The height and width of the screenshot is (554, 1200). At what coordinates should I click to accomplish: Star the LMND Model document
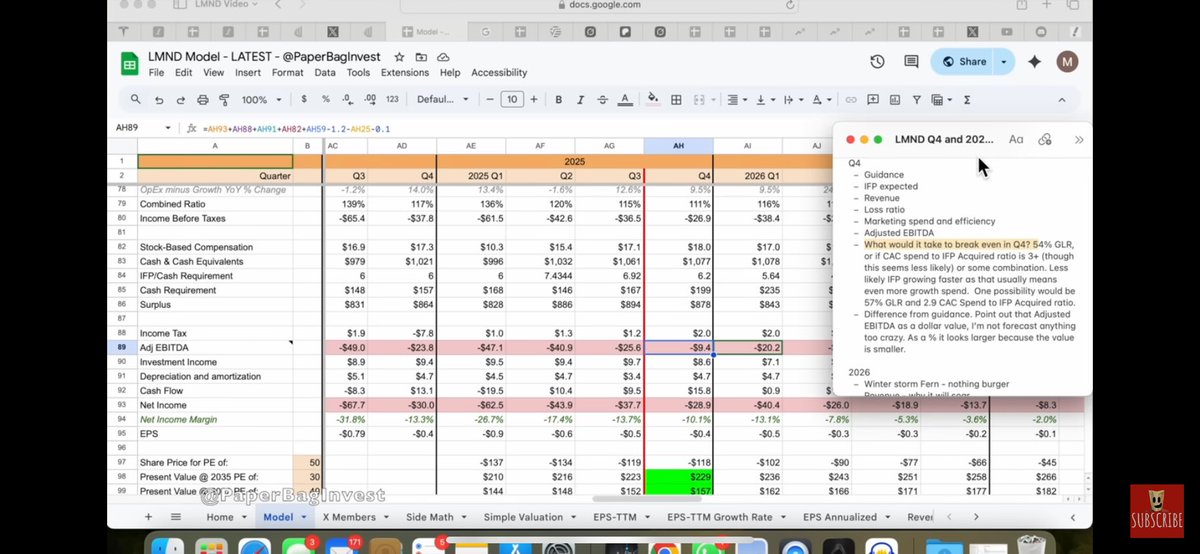(x=399, y=57)
